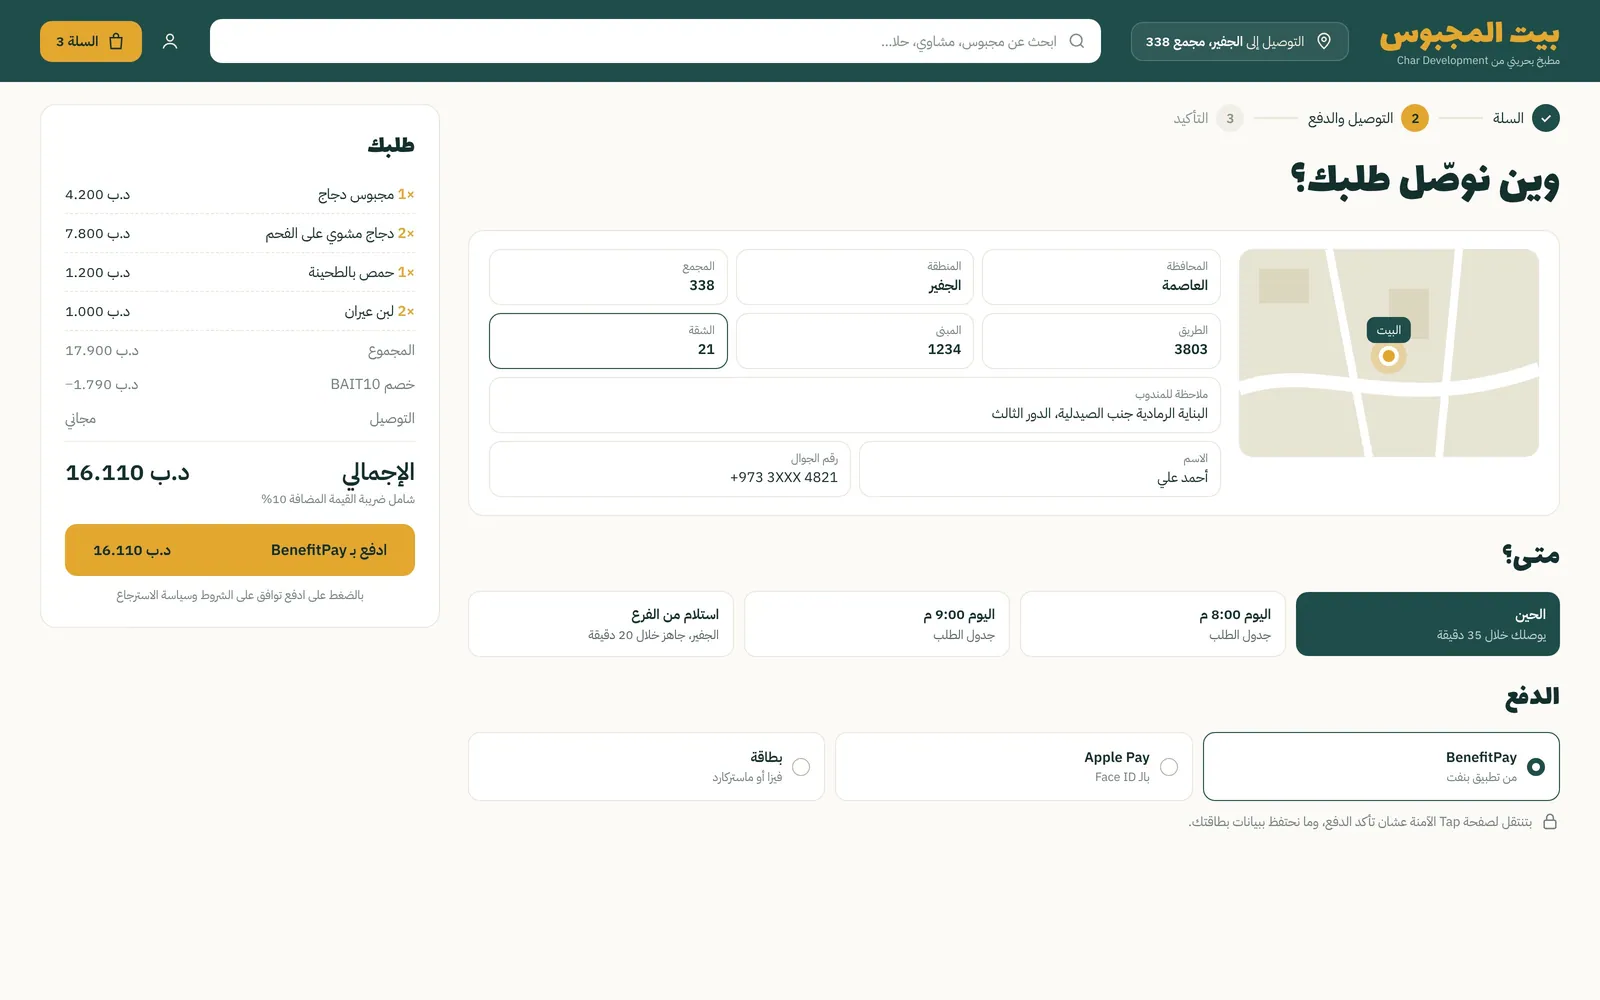Open المحافظة field showing العاصمة
This screenshot has width=1600, height=1000.
(1101, 277)
